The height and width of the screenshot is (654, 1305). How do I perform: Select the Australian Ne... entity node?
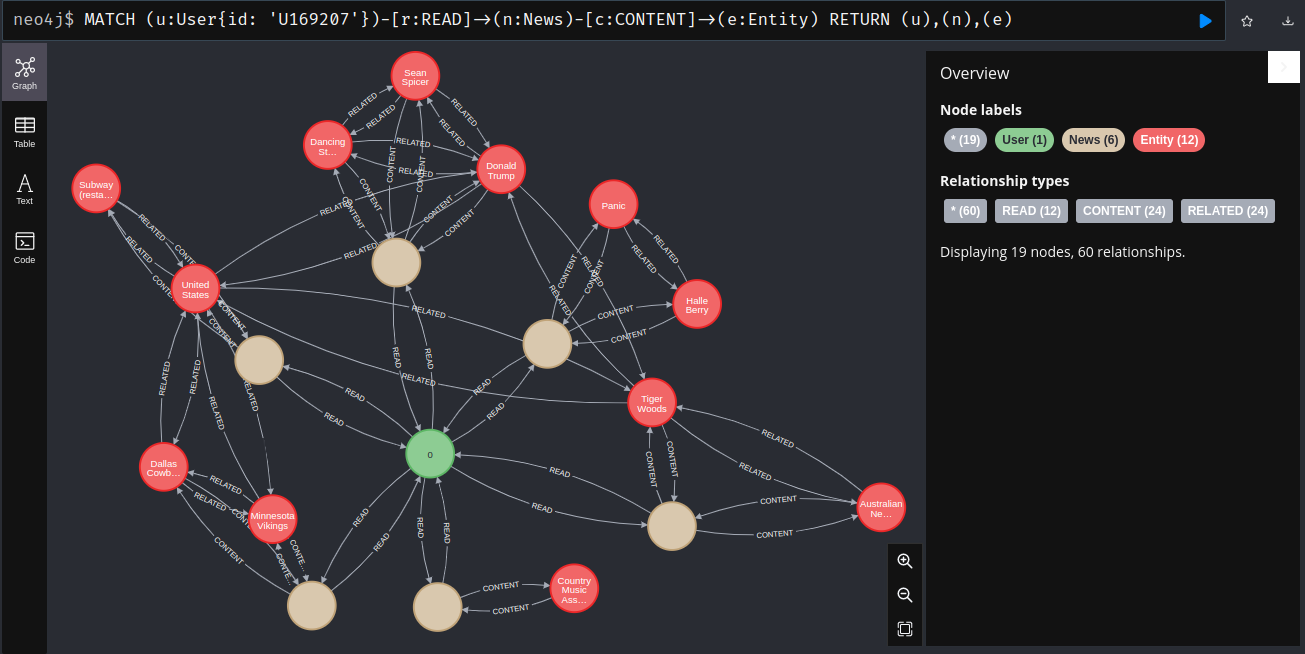[x=881, y=508]
